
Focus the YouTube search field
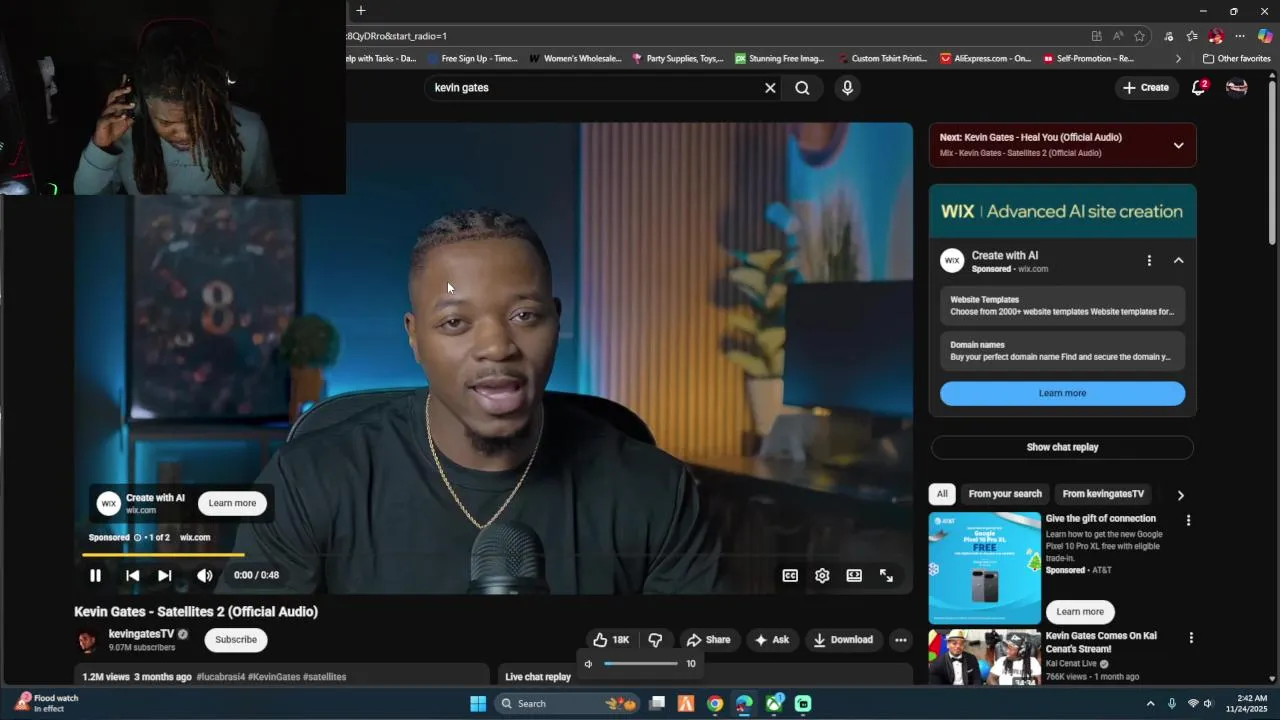(595, 88)
